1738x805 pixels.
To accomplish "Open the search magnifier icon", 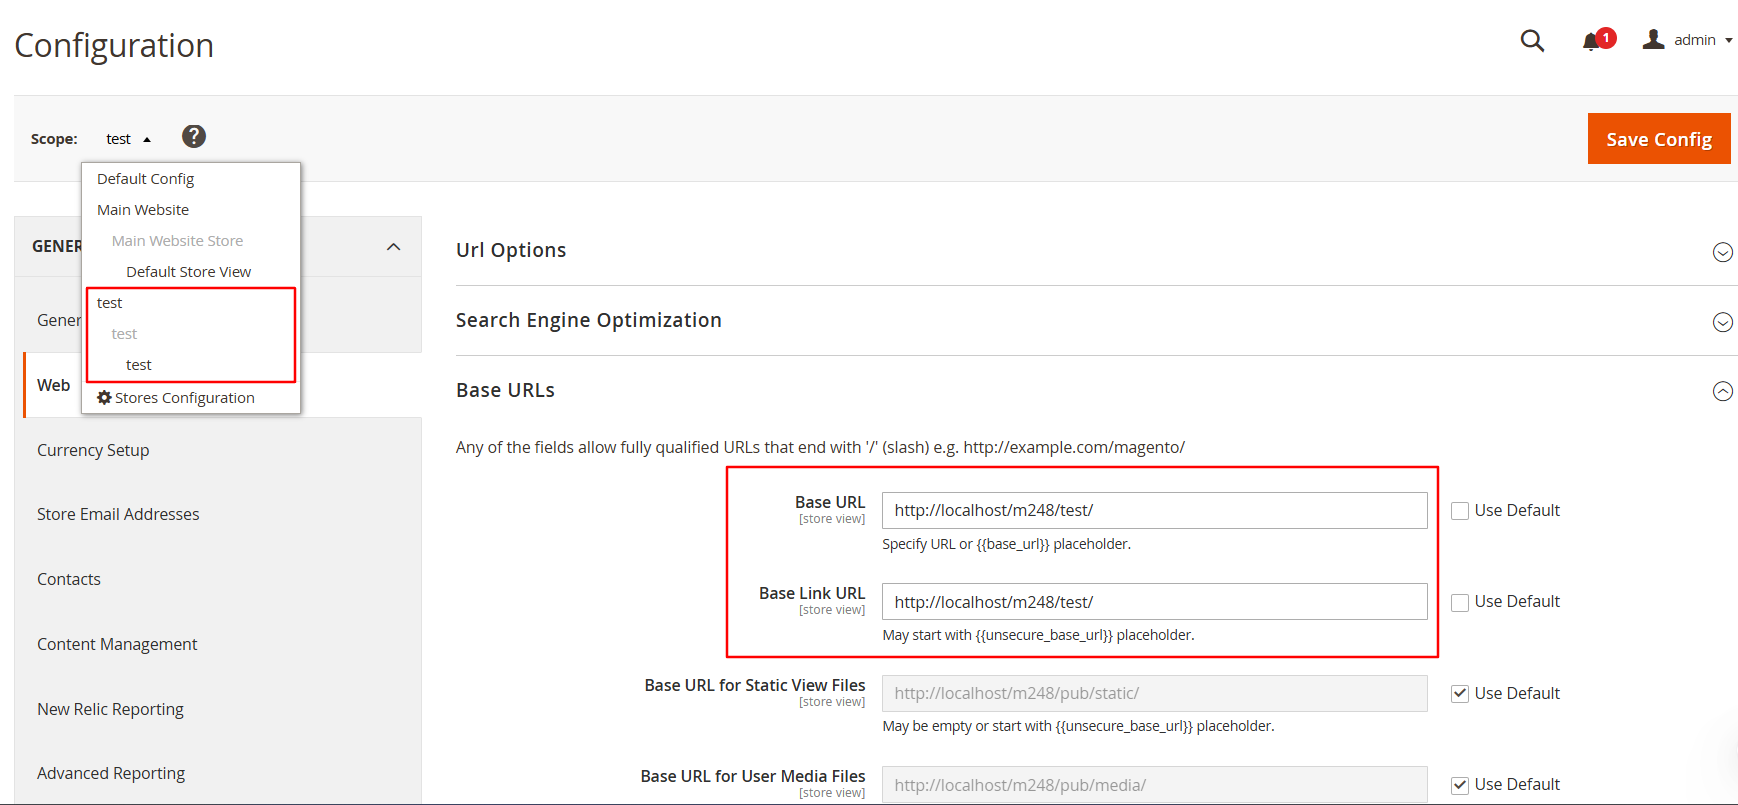I will (1532, 40).
